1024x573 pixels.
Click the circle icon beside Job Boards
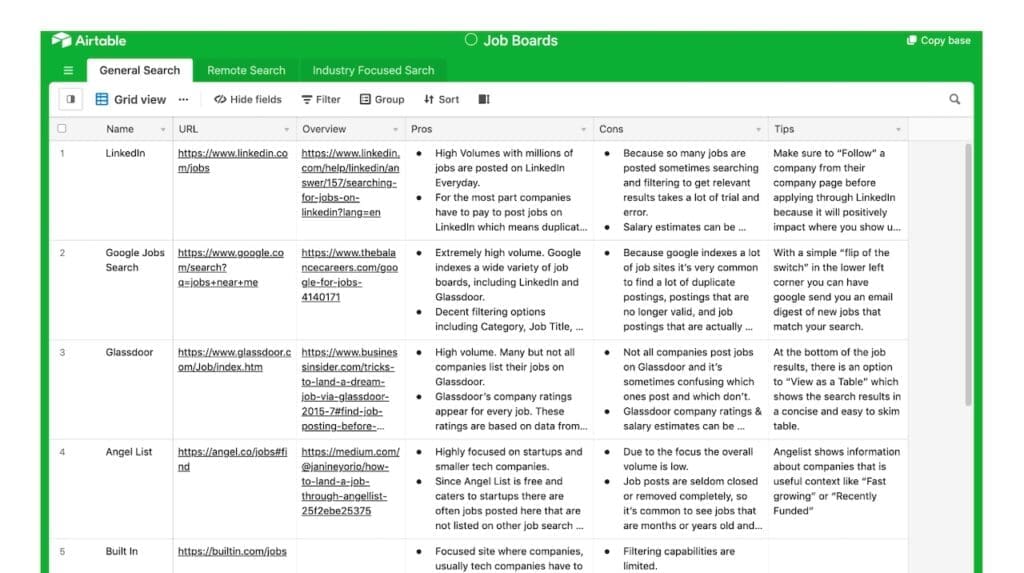[471, 40]
